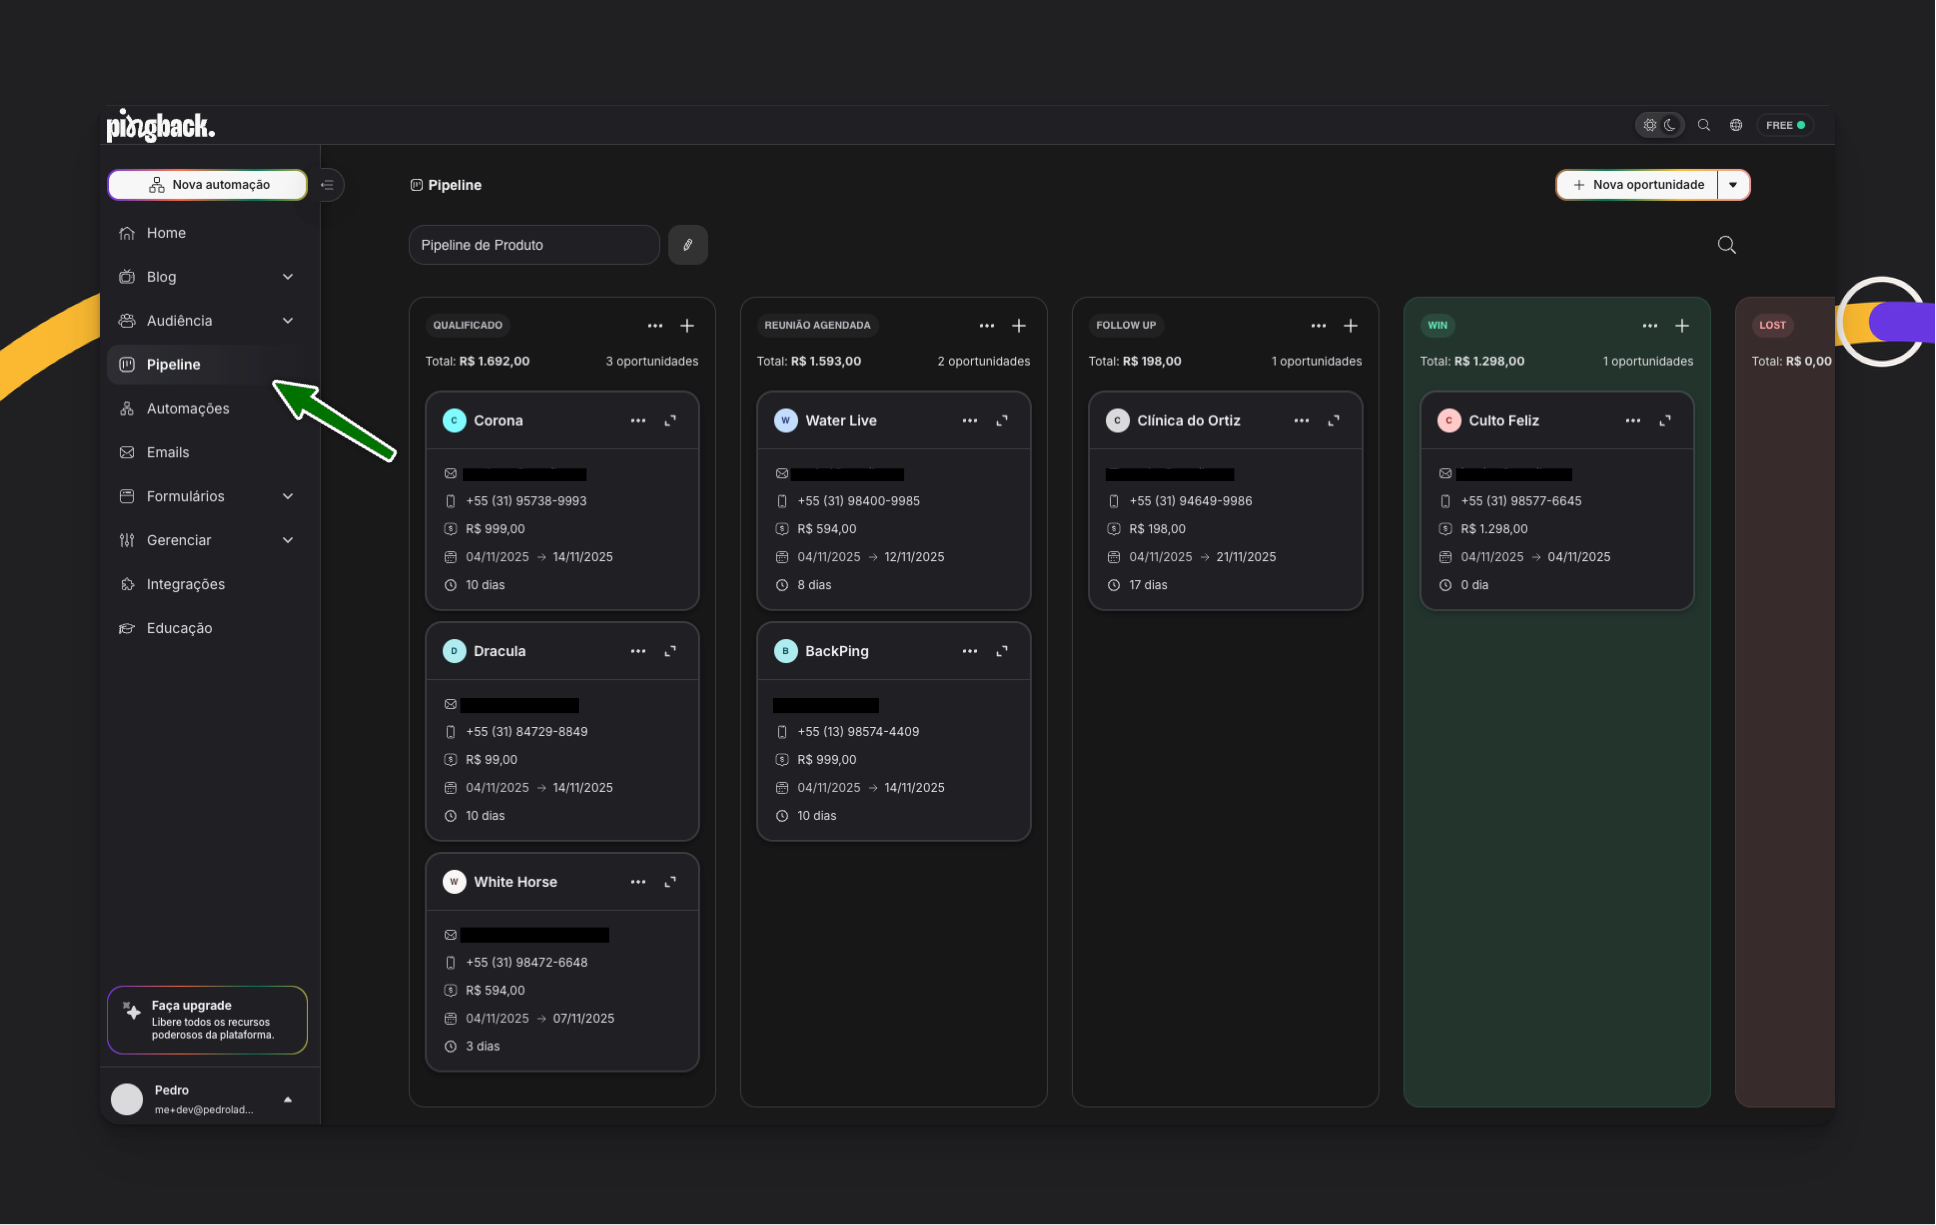
Task: Open the Follow Up column options menu
Action: click(x=1318, y=326)
